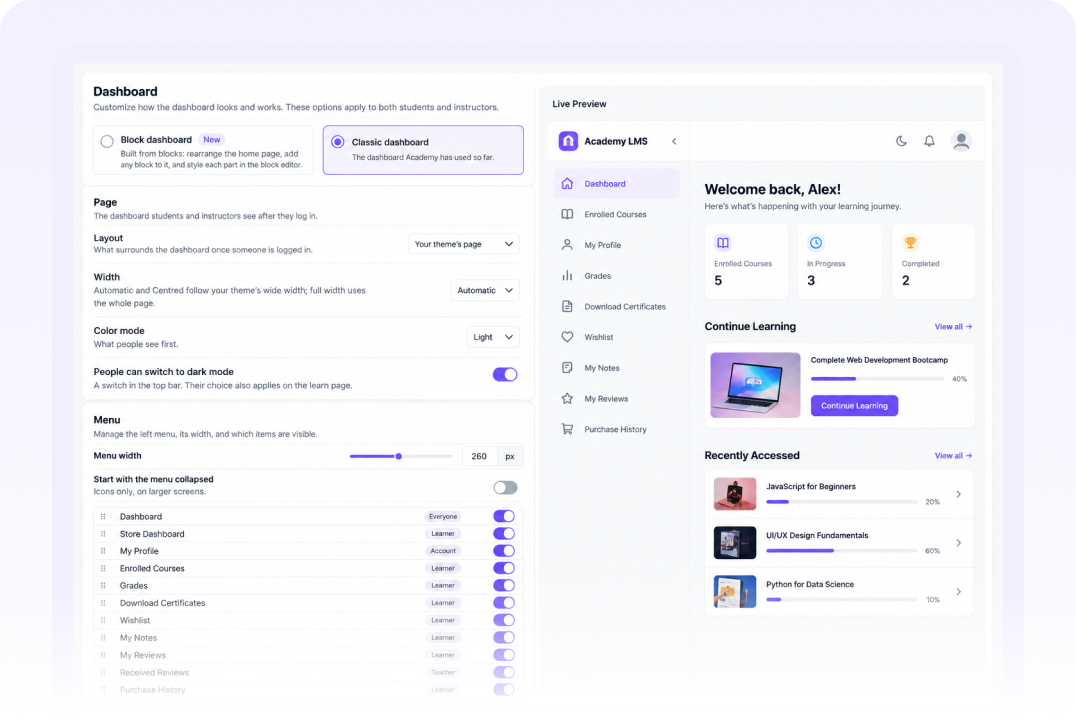
Task: Click the Menu width slider handle
Action: tap(398, 456)
